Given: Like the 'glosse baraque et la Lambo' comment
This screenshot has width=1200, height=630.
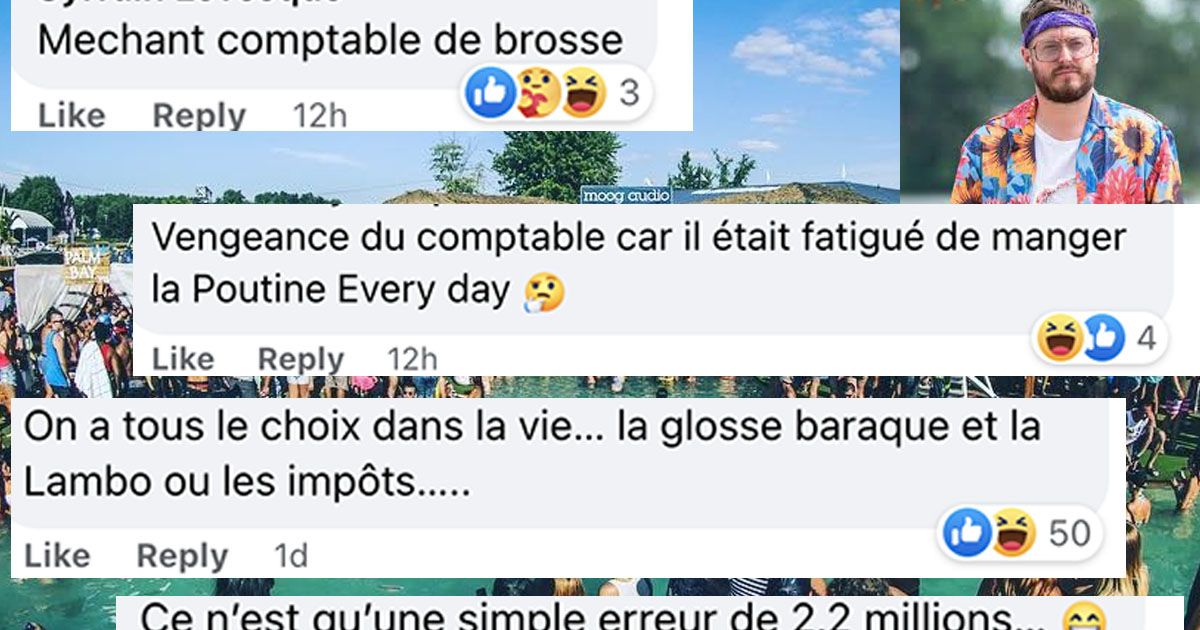Looking at the screenshot, I should pos(57,555).
